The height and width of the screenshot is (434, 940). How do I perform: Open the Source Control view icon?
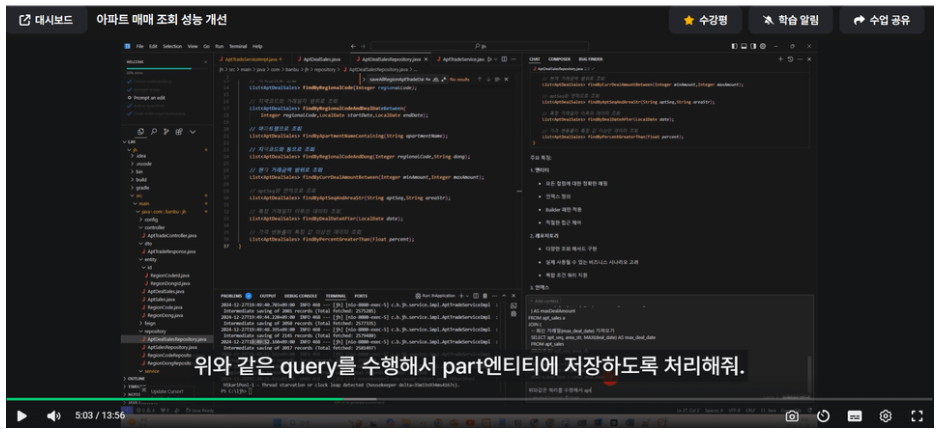166,132
